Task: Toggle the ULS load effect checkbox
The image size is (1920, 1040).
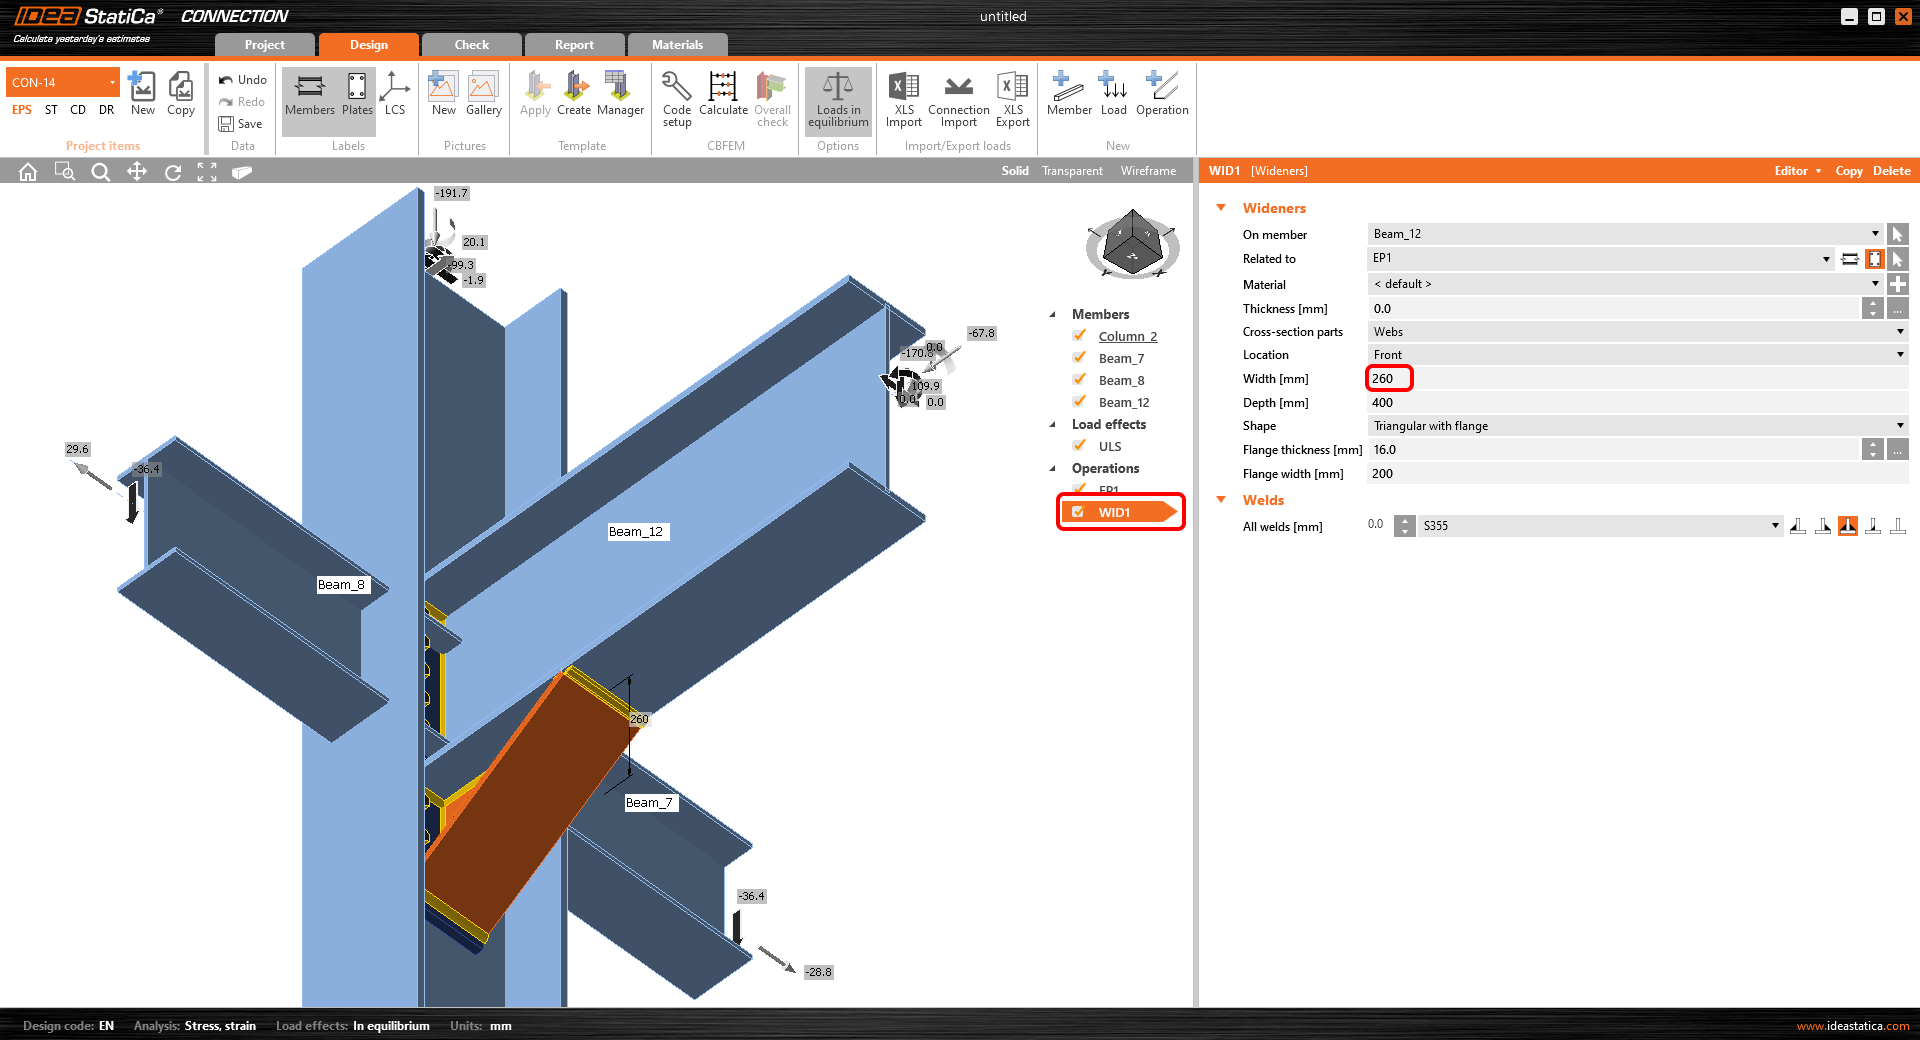Action: tap(1080, 446)
